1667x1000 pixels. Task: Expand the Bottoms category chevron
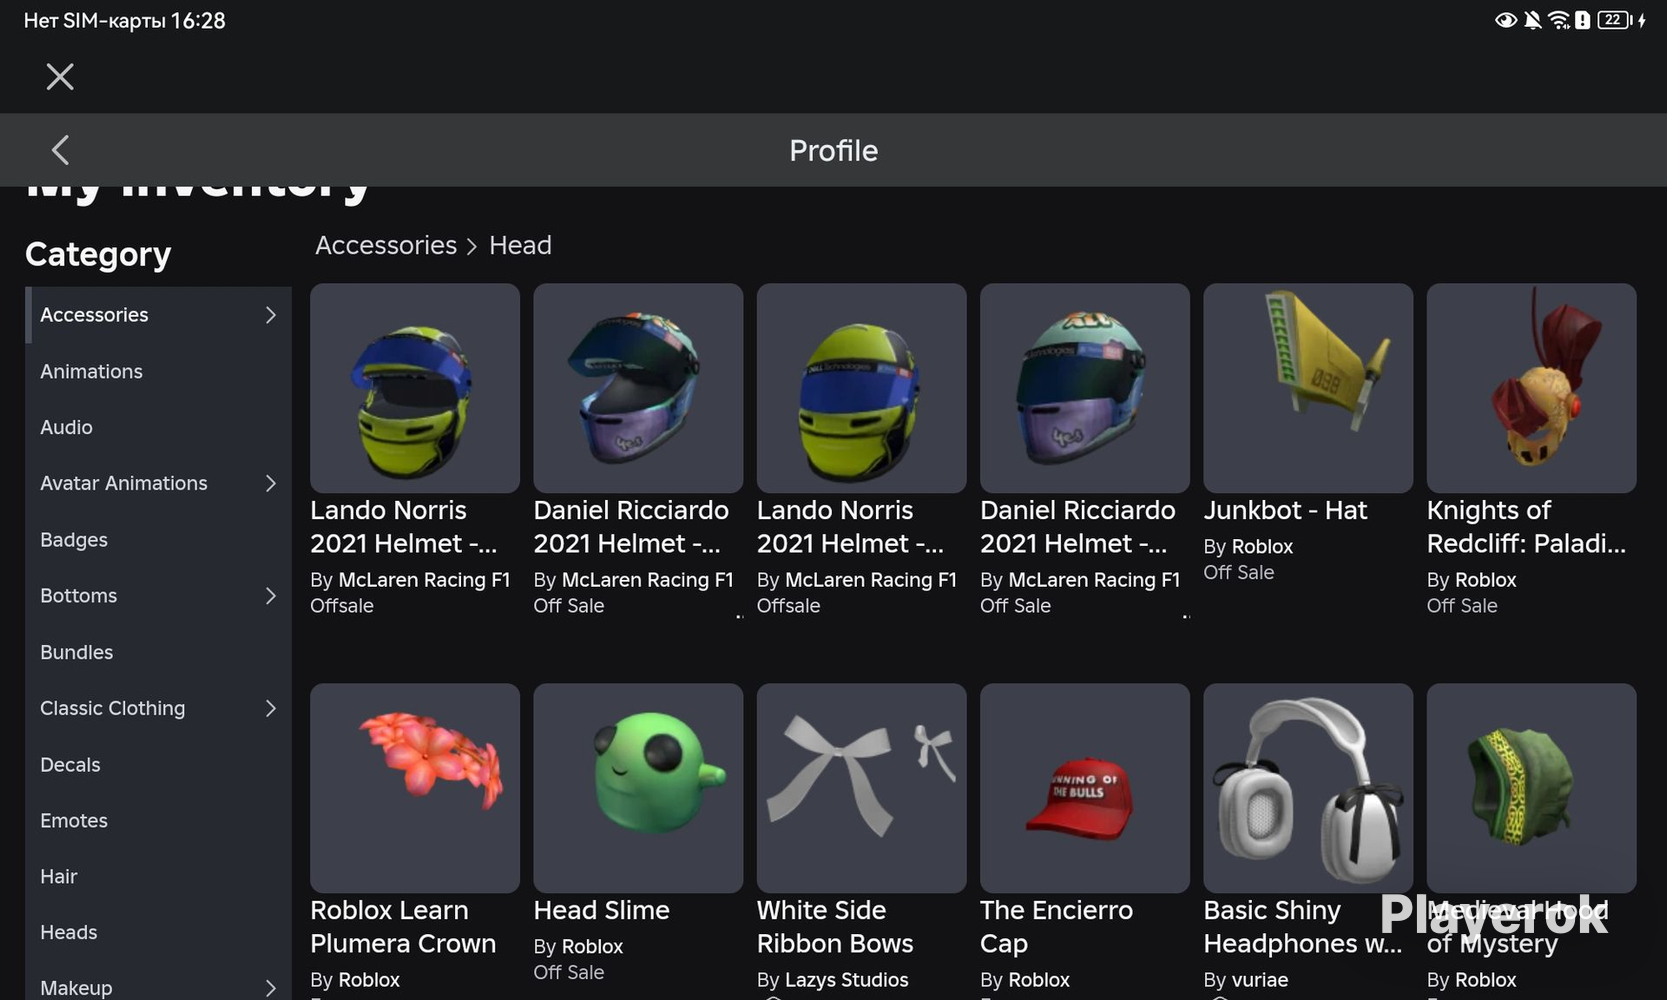tap(270, 596)
